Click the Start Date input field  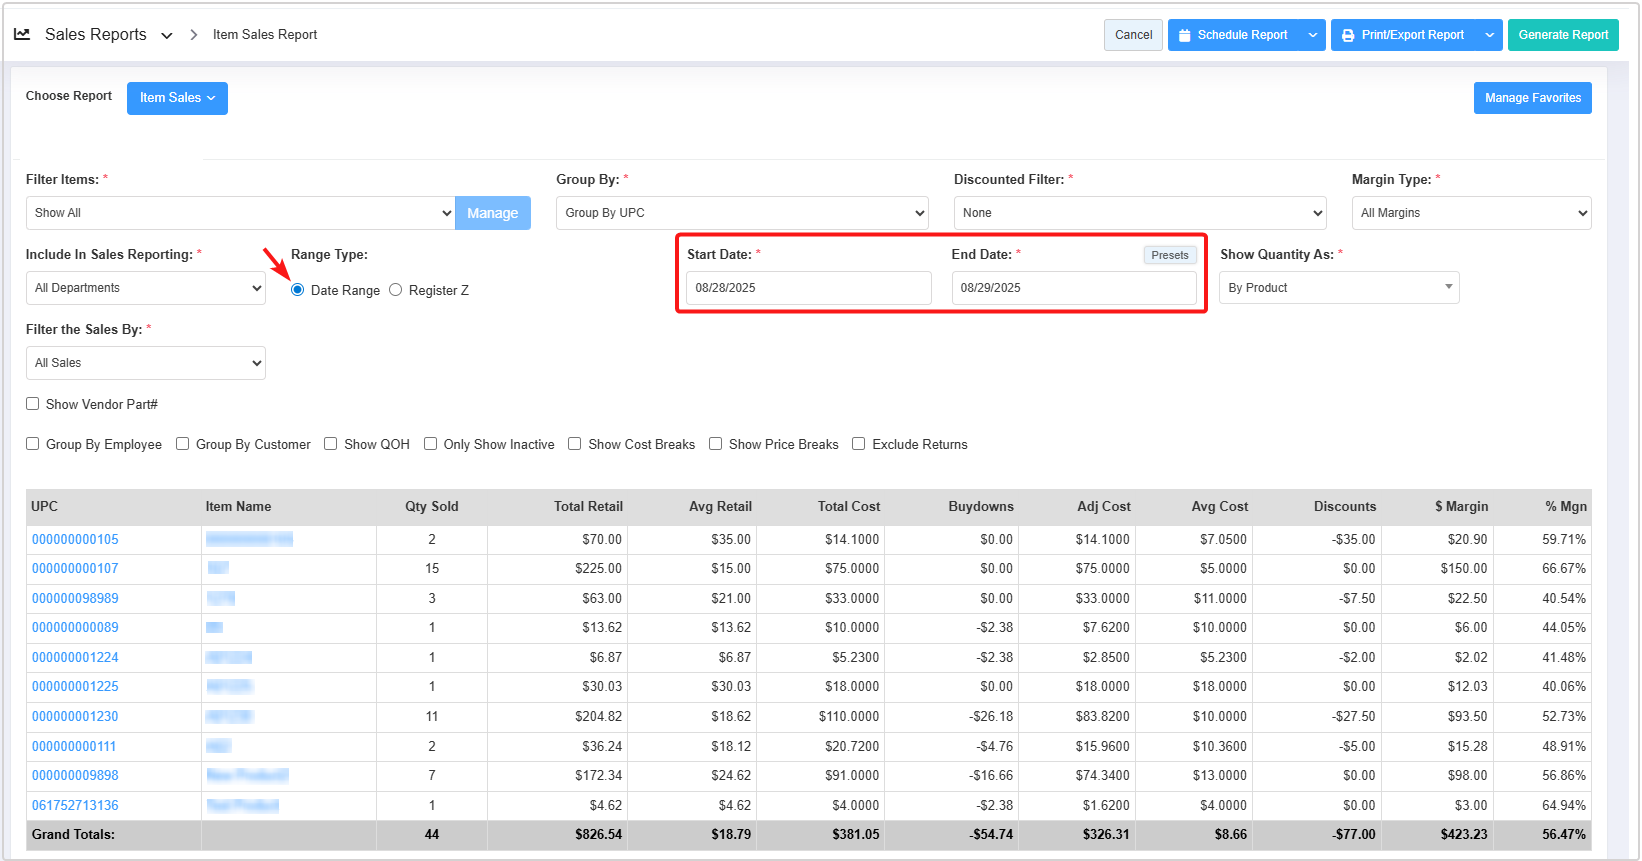[x=808, y=288]
